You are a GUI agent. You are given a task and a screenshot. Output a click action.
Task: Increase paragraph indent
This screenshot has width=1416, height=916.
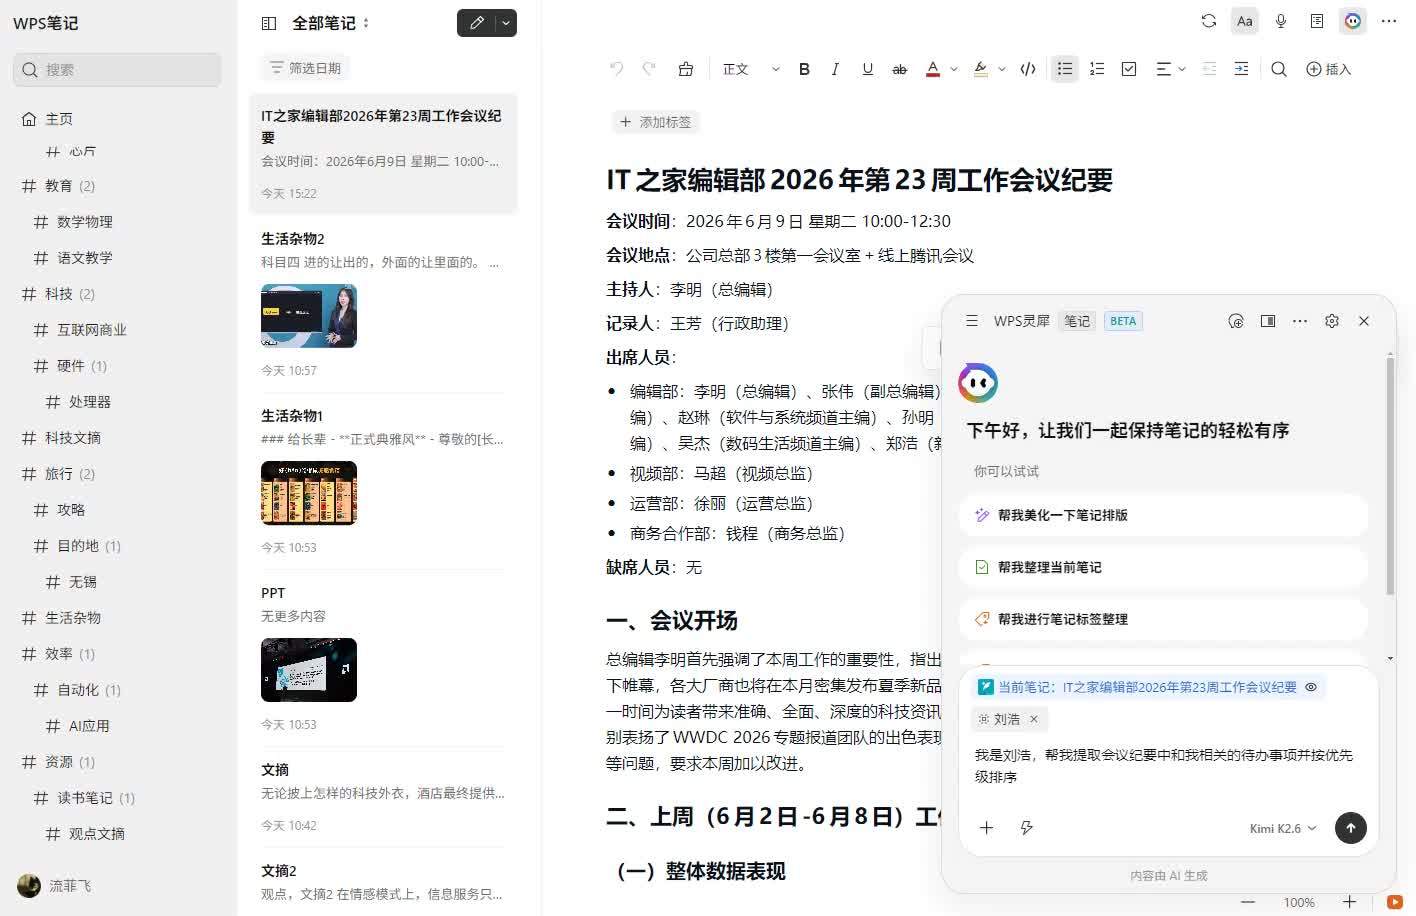[1241, 69]
